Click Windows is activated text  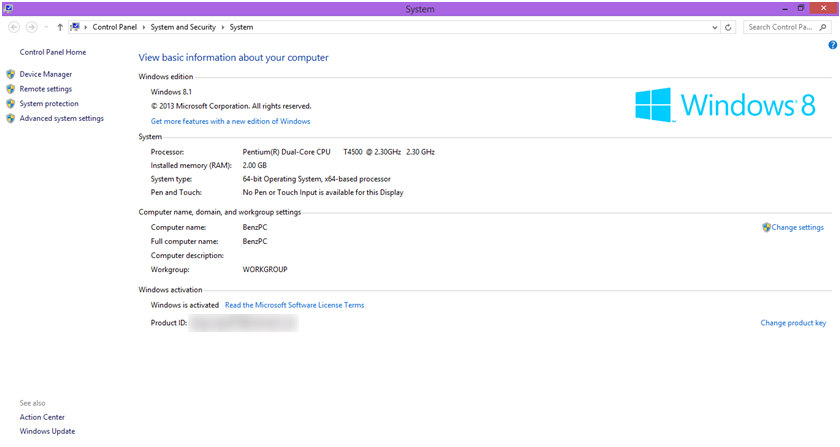pyautogui.click(x=185, y=305)
